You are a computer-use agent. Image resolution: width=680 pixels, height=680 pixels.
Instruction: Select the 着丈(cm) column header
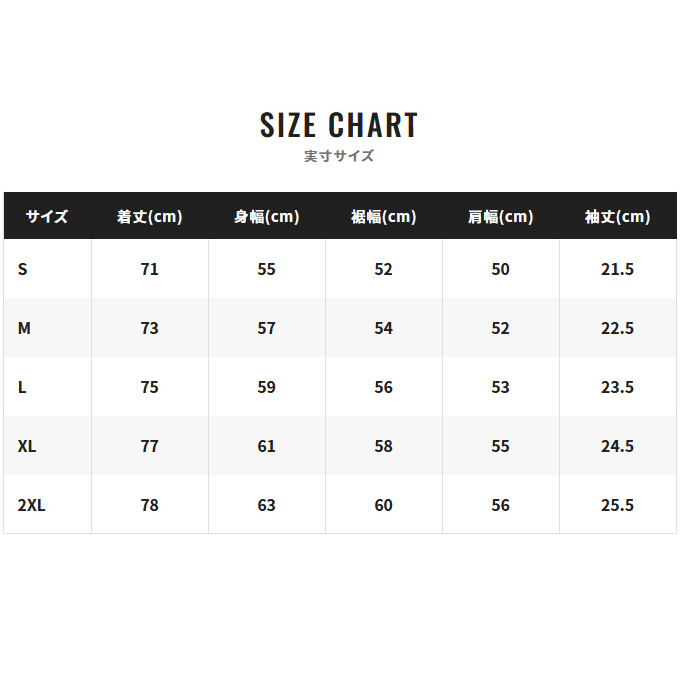(x=150, y=216)
